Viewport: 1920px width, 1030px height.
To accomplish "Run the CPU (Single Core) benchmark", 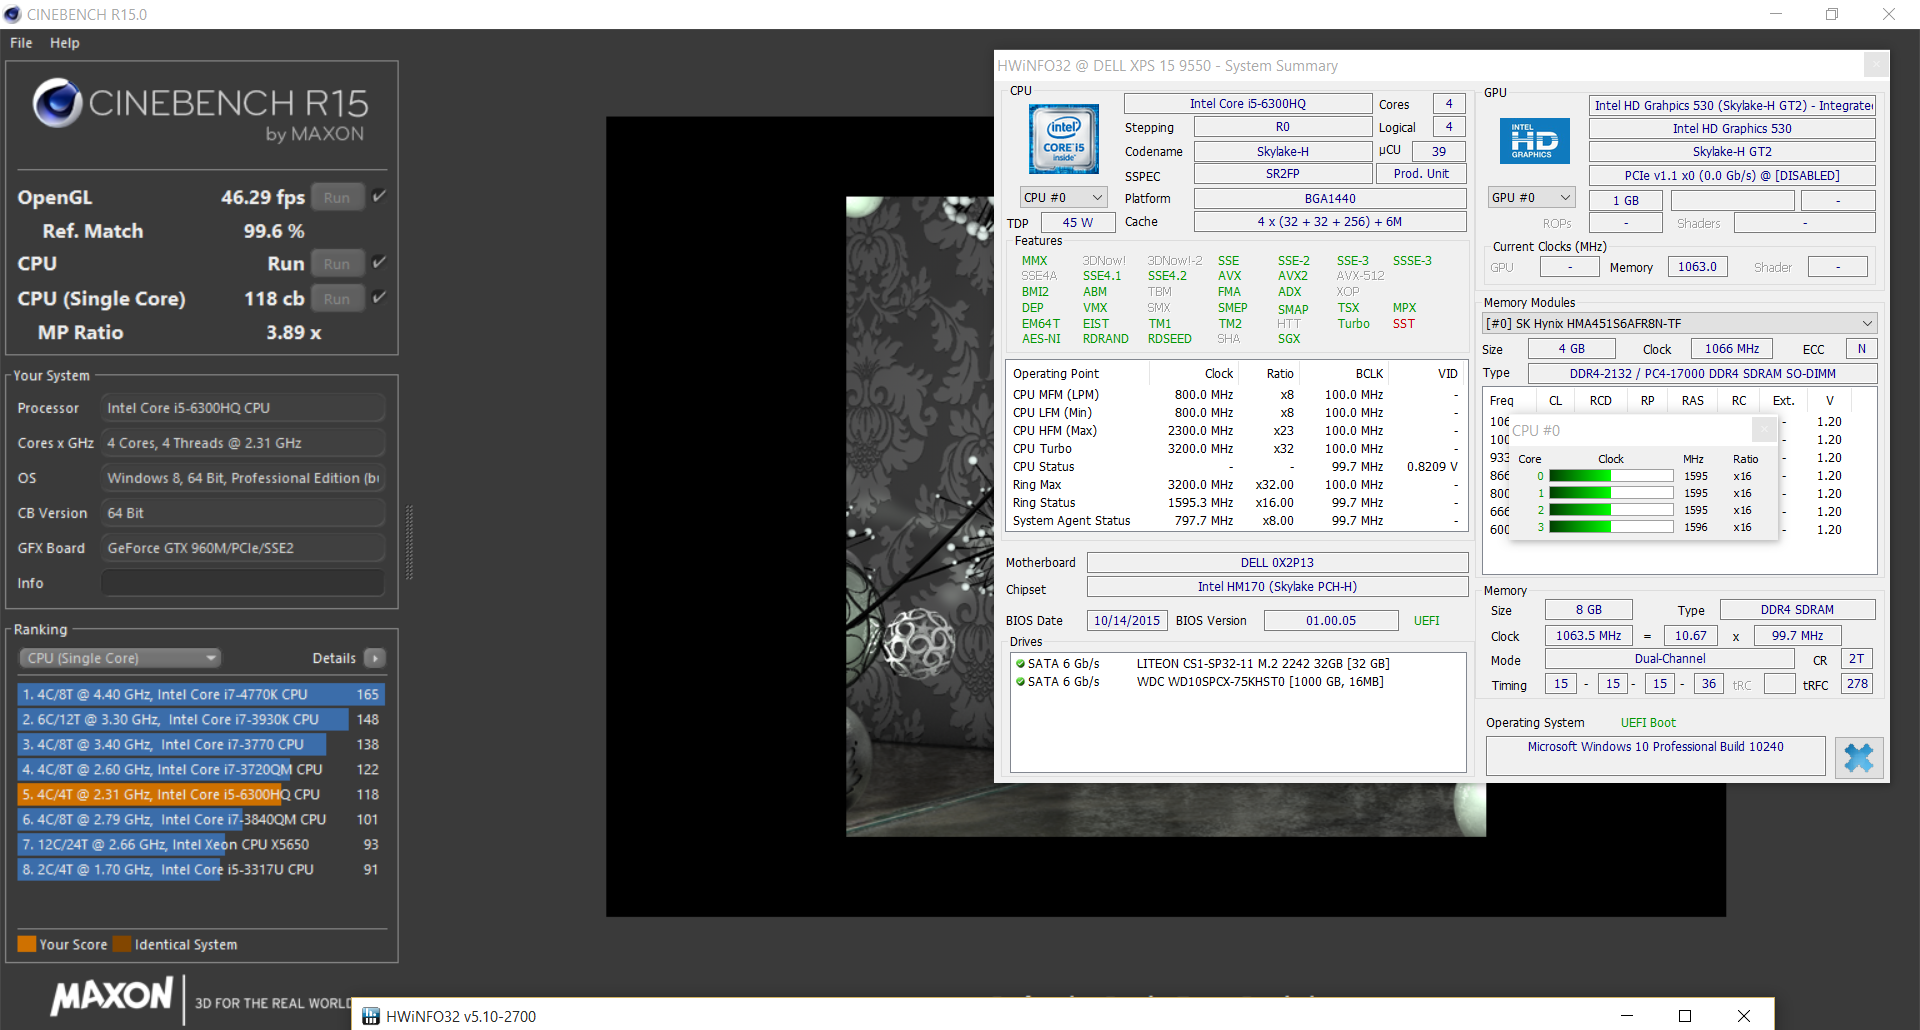I will 337,299.
